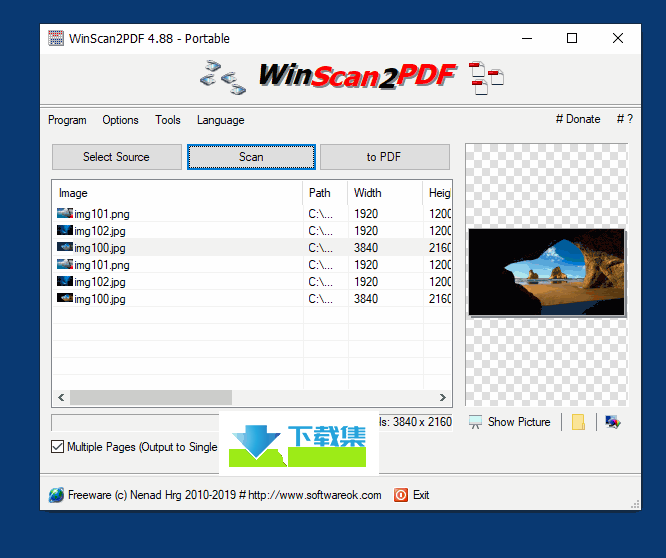Click the WinScan2PDF app icon in title bar

(x=56, y=38)
